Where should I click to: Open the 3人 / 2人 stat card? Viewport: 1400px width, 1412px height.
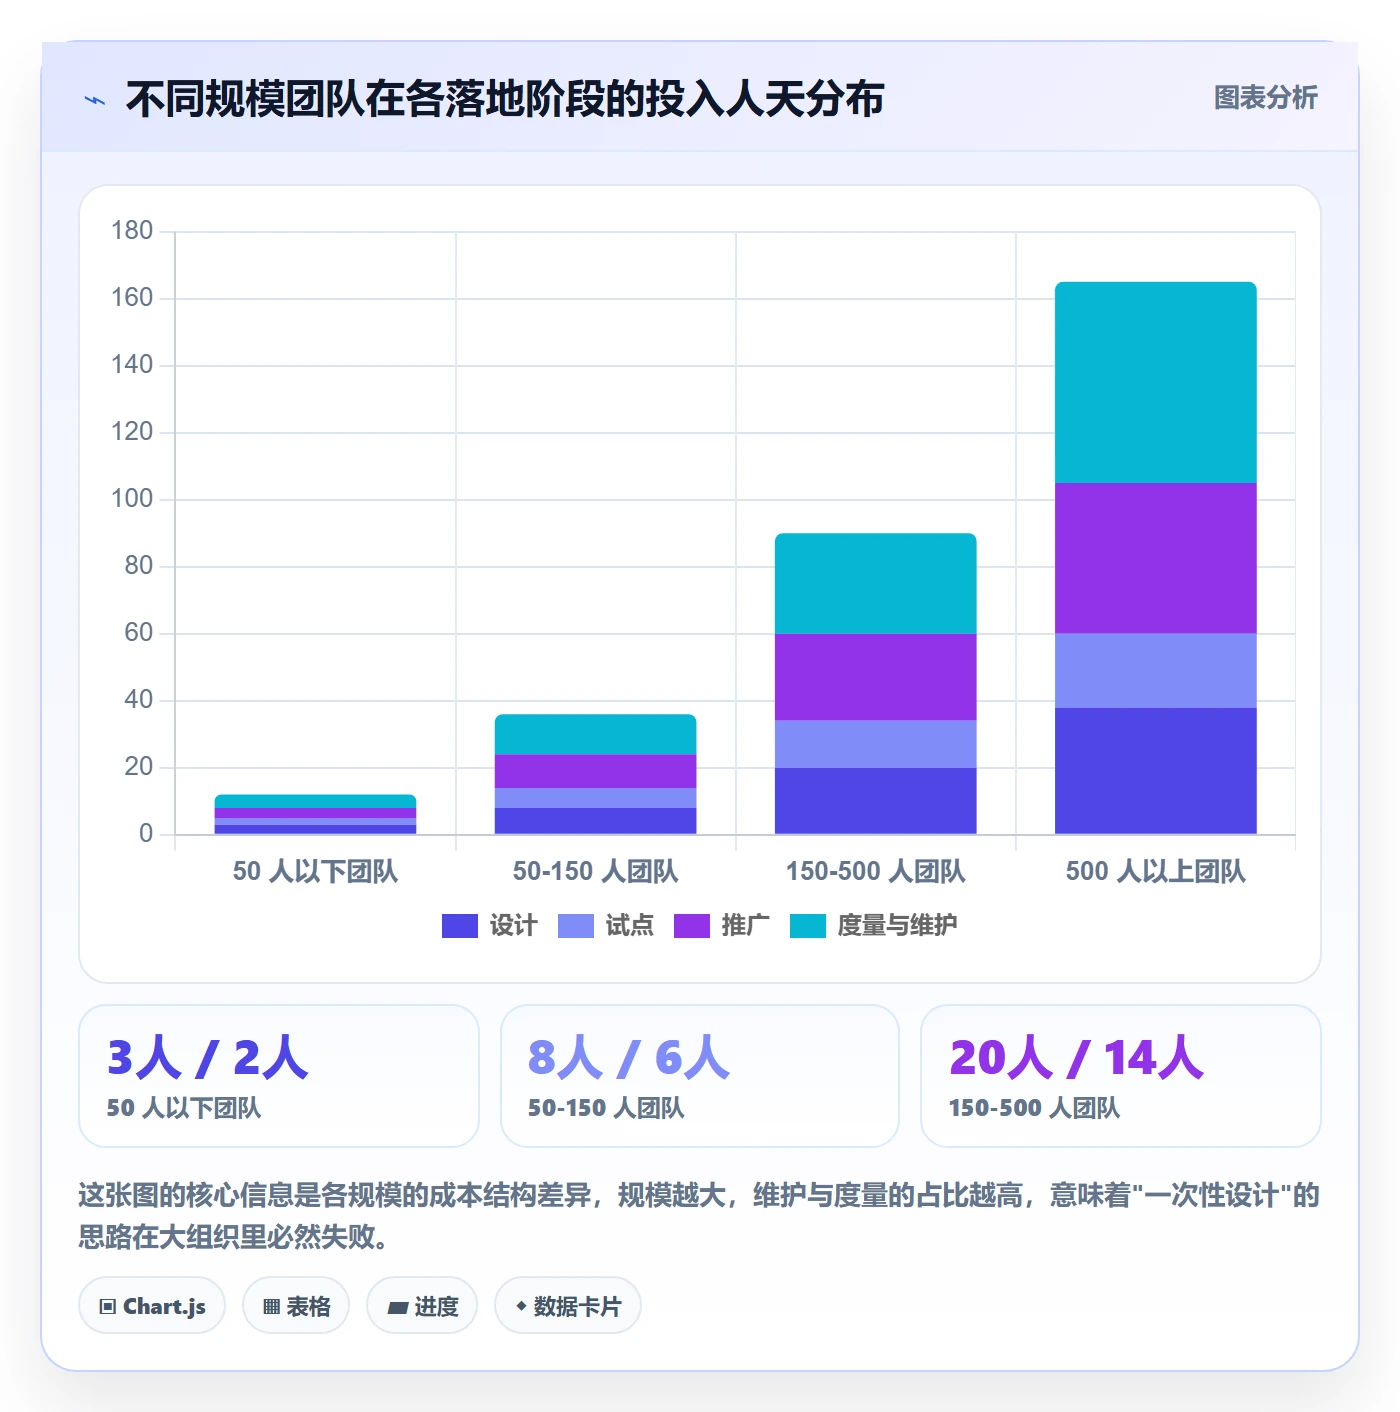[279, 1076]
